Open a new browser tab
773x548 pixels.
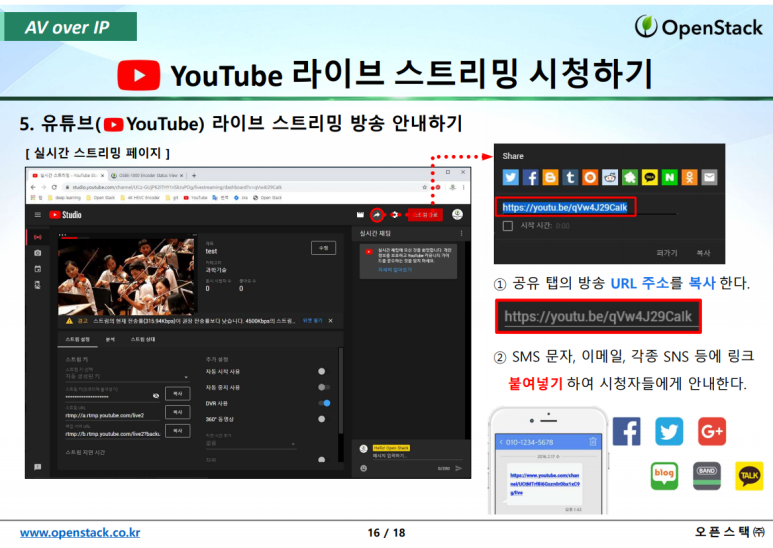(x=194, y=175)
